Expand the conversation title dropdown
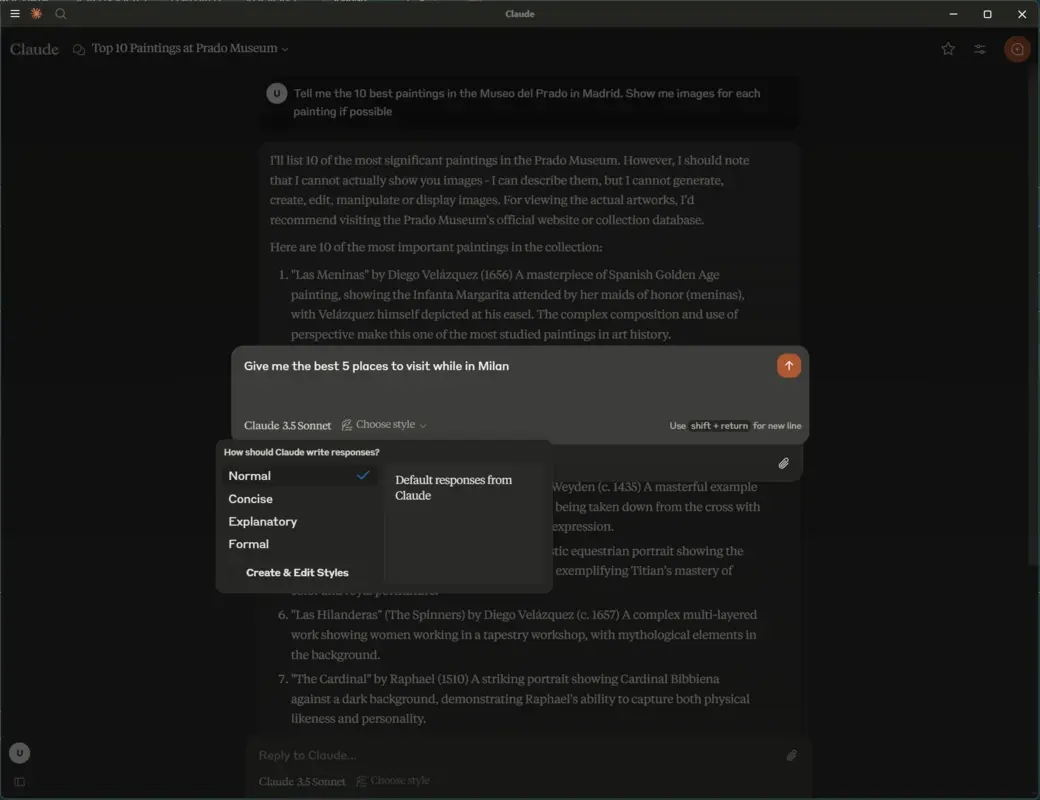 tap(285, 48)
